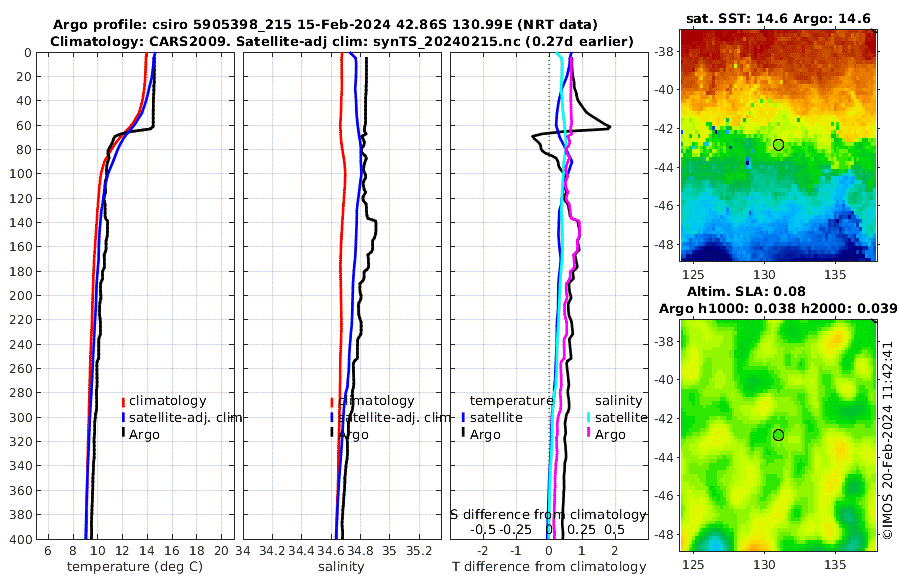
Task: Click the Argo h1000 h2000 values line
Action: (x=778, y=309)
